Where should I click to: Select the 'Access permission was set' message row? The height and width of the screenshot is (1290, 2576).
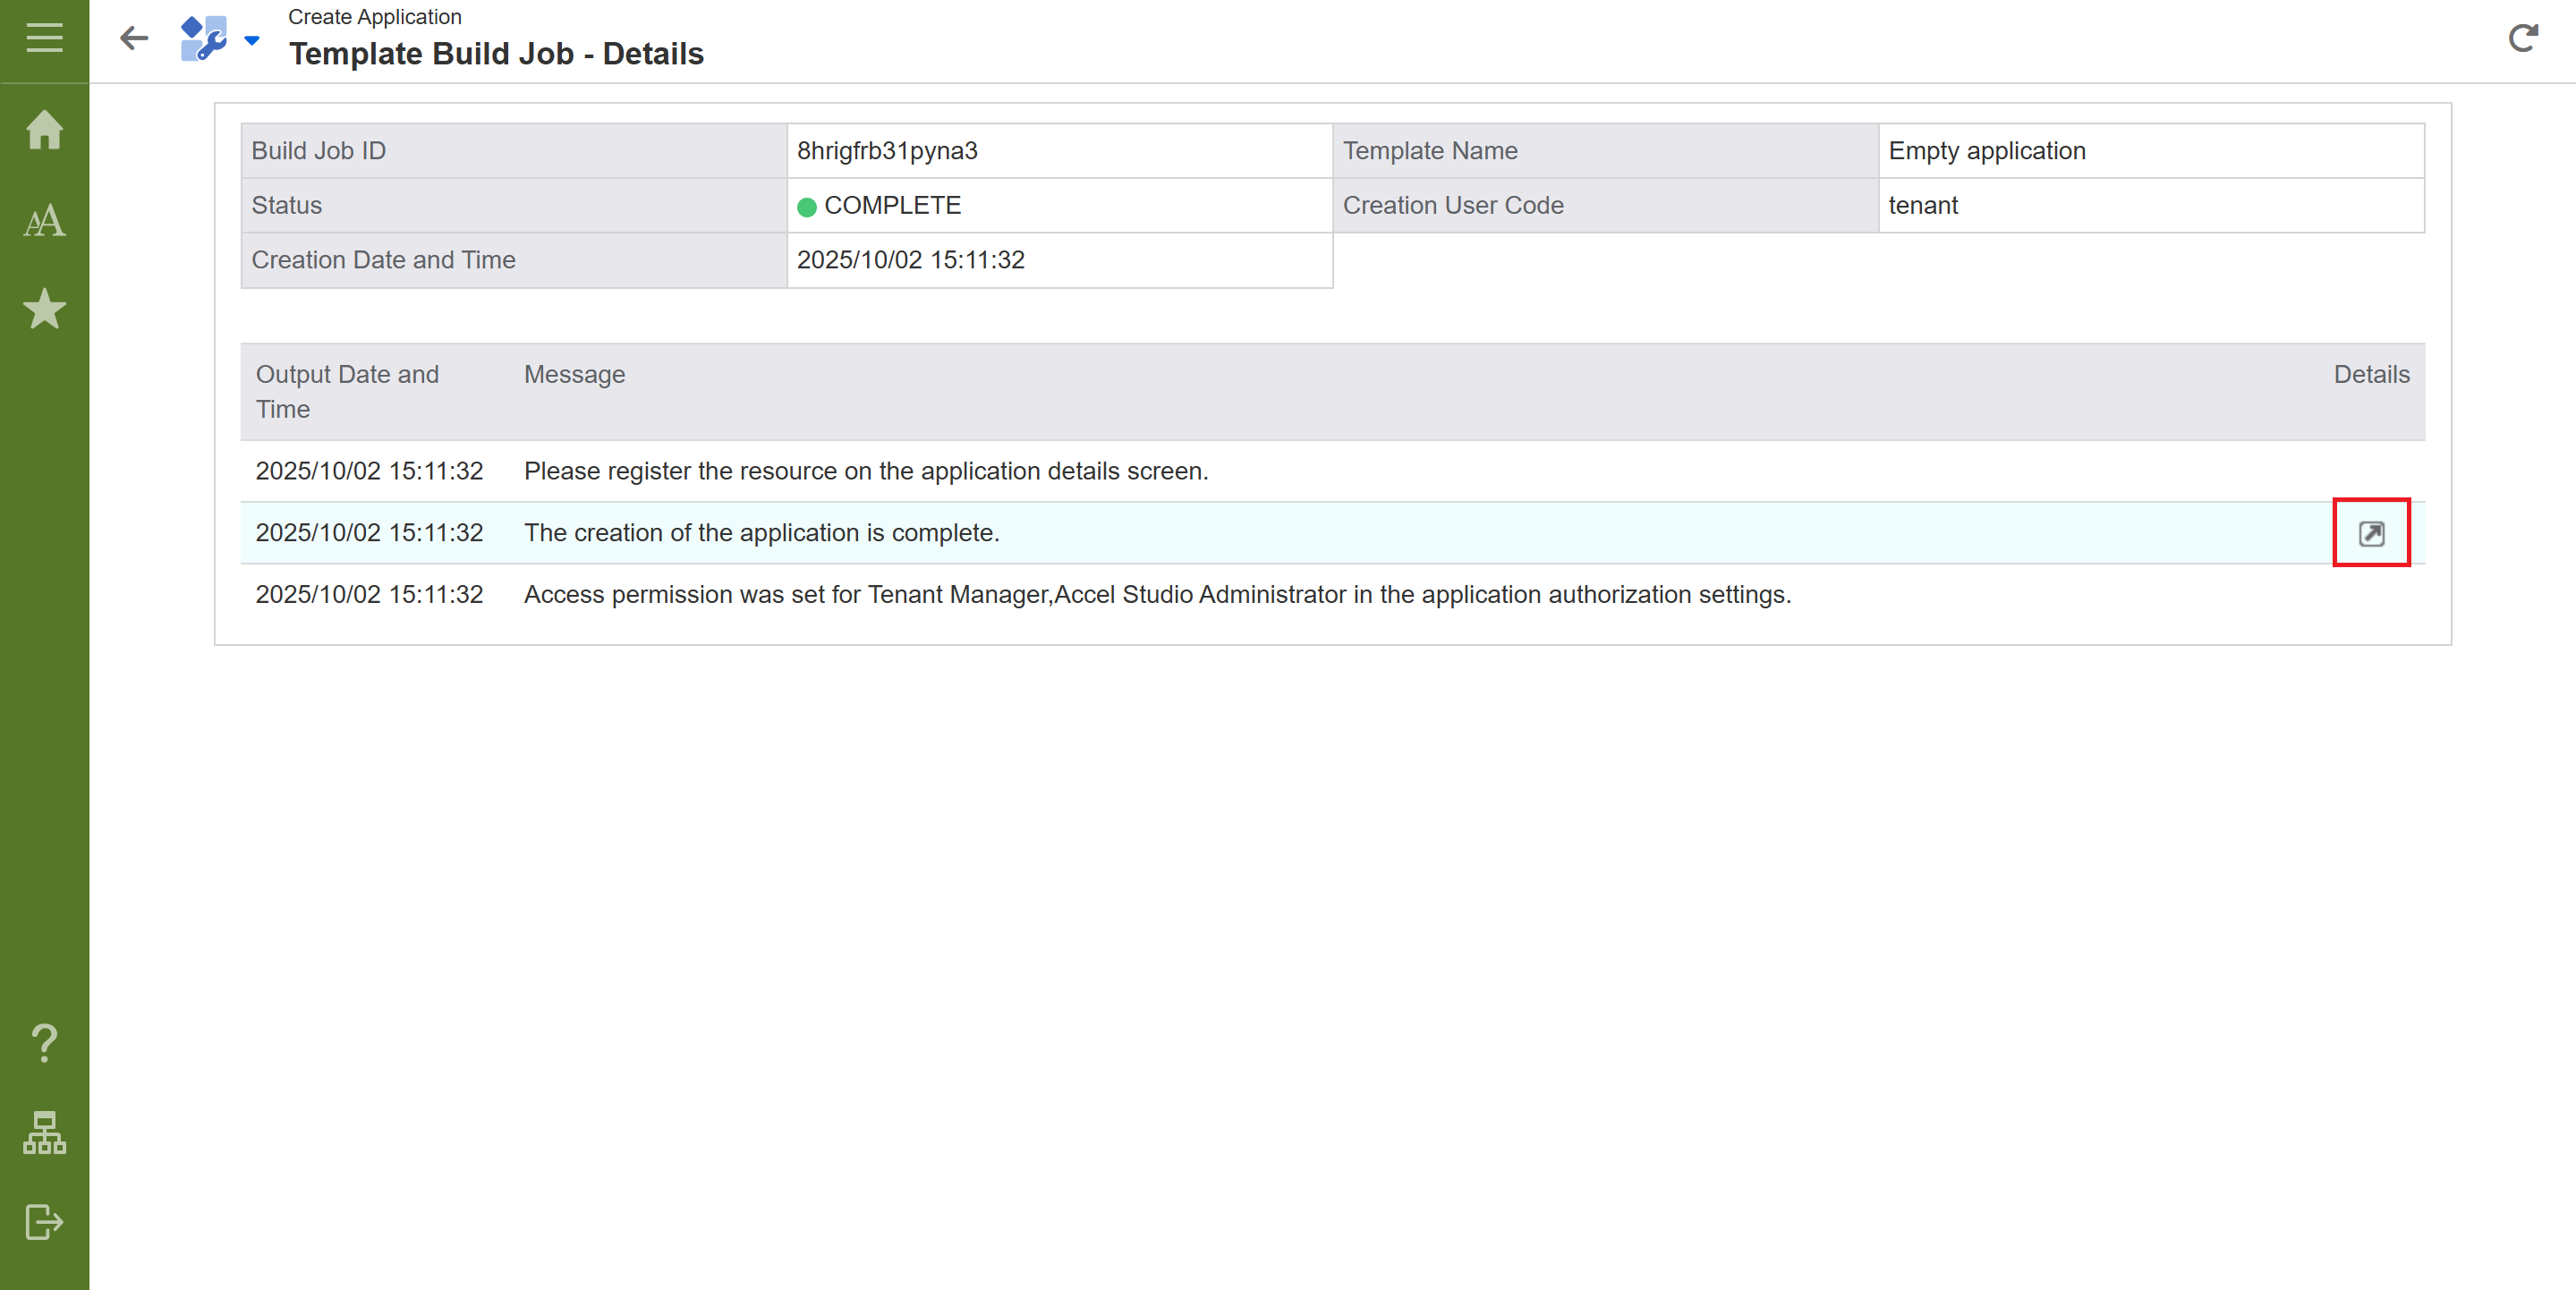(1157, 595)
